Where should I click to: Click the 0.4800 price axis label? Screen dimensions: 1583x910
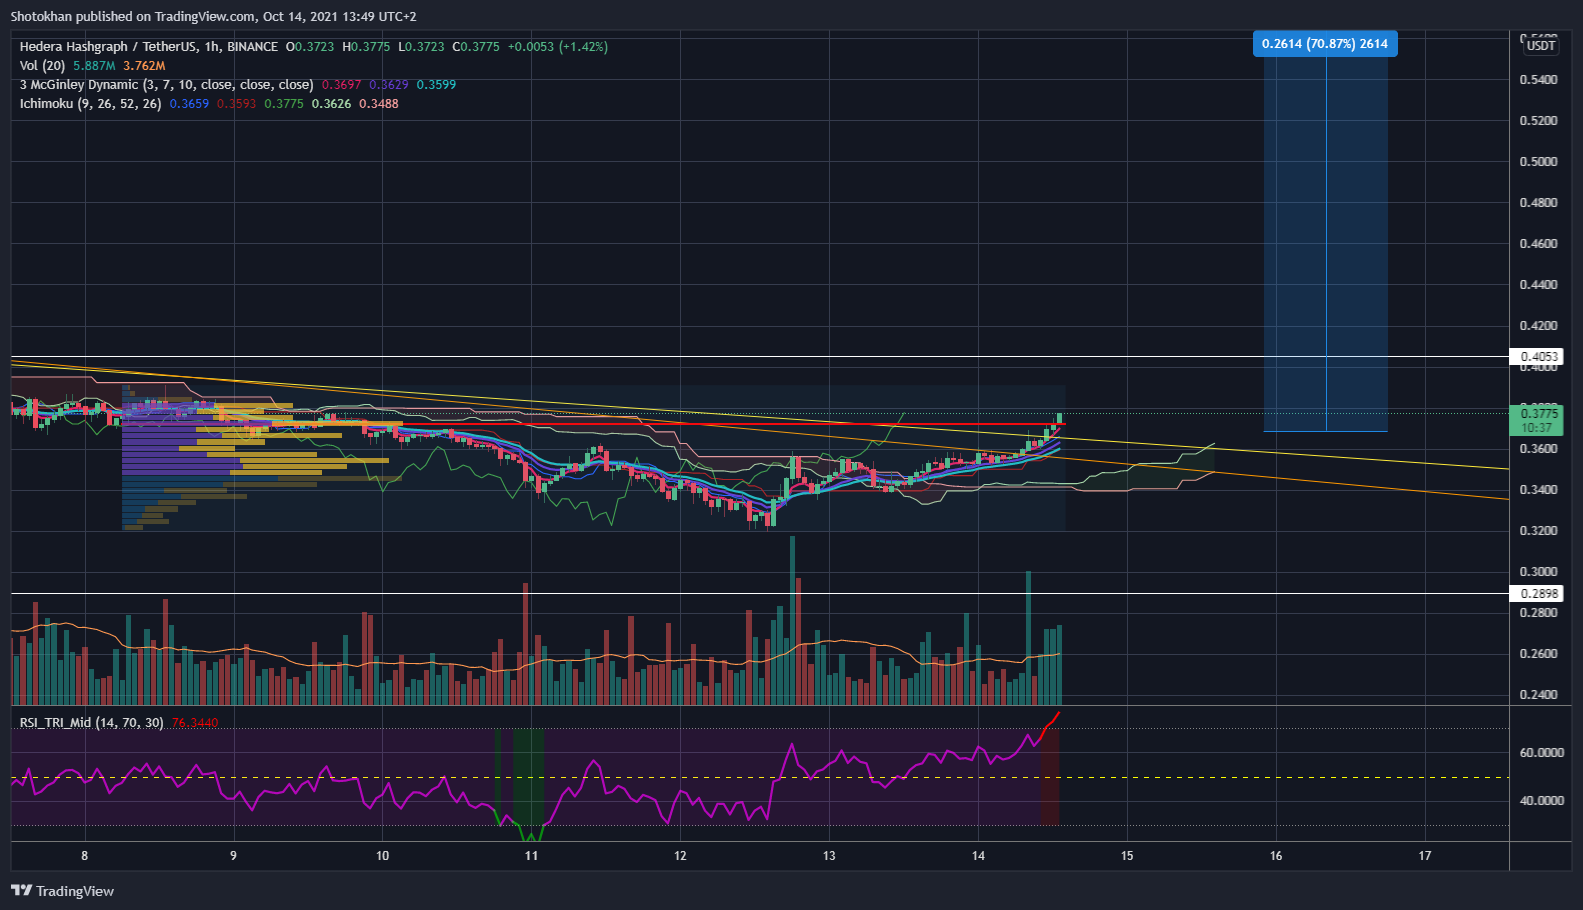[x=1538, y=203]
